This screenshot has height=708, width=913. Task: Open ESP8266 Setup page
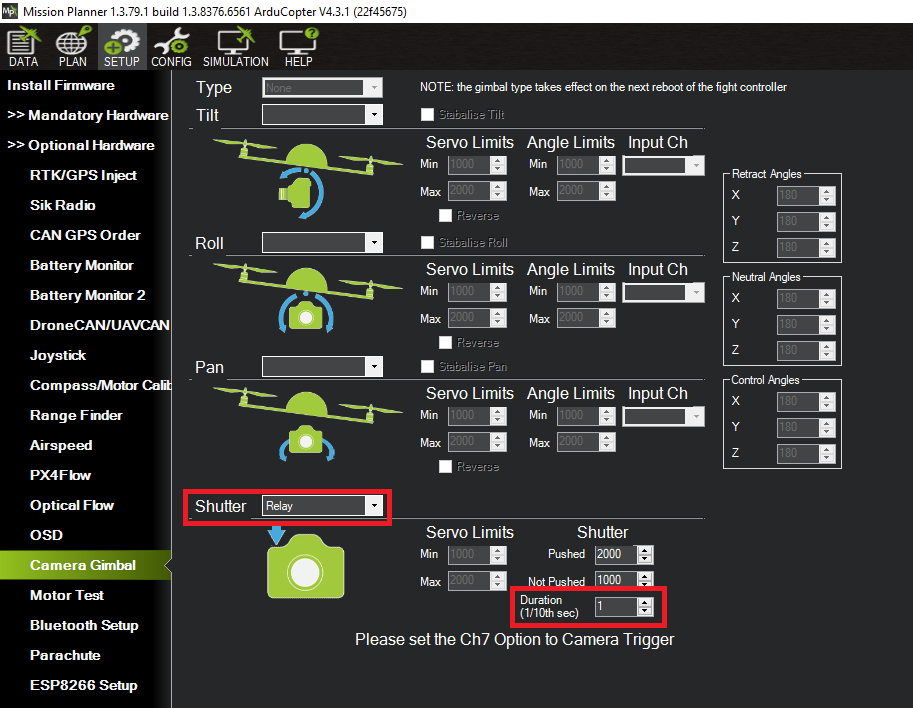[x=83, y=685]
